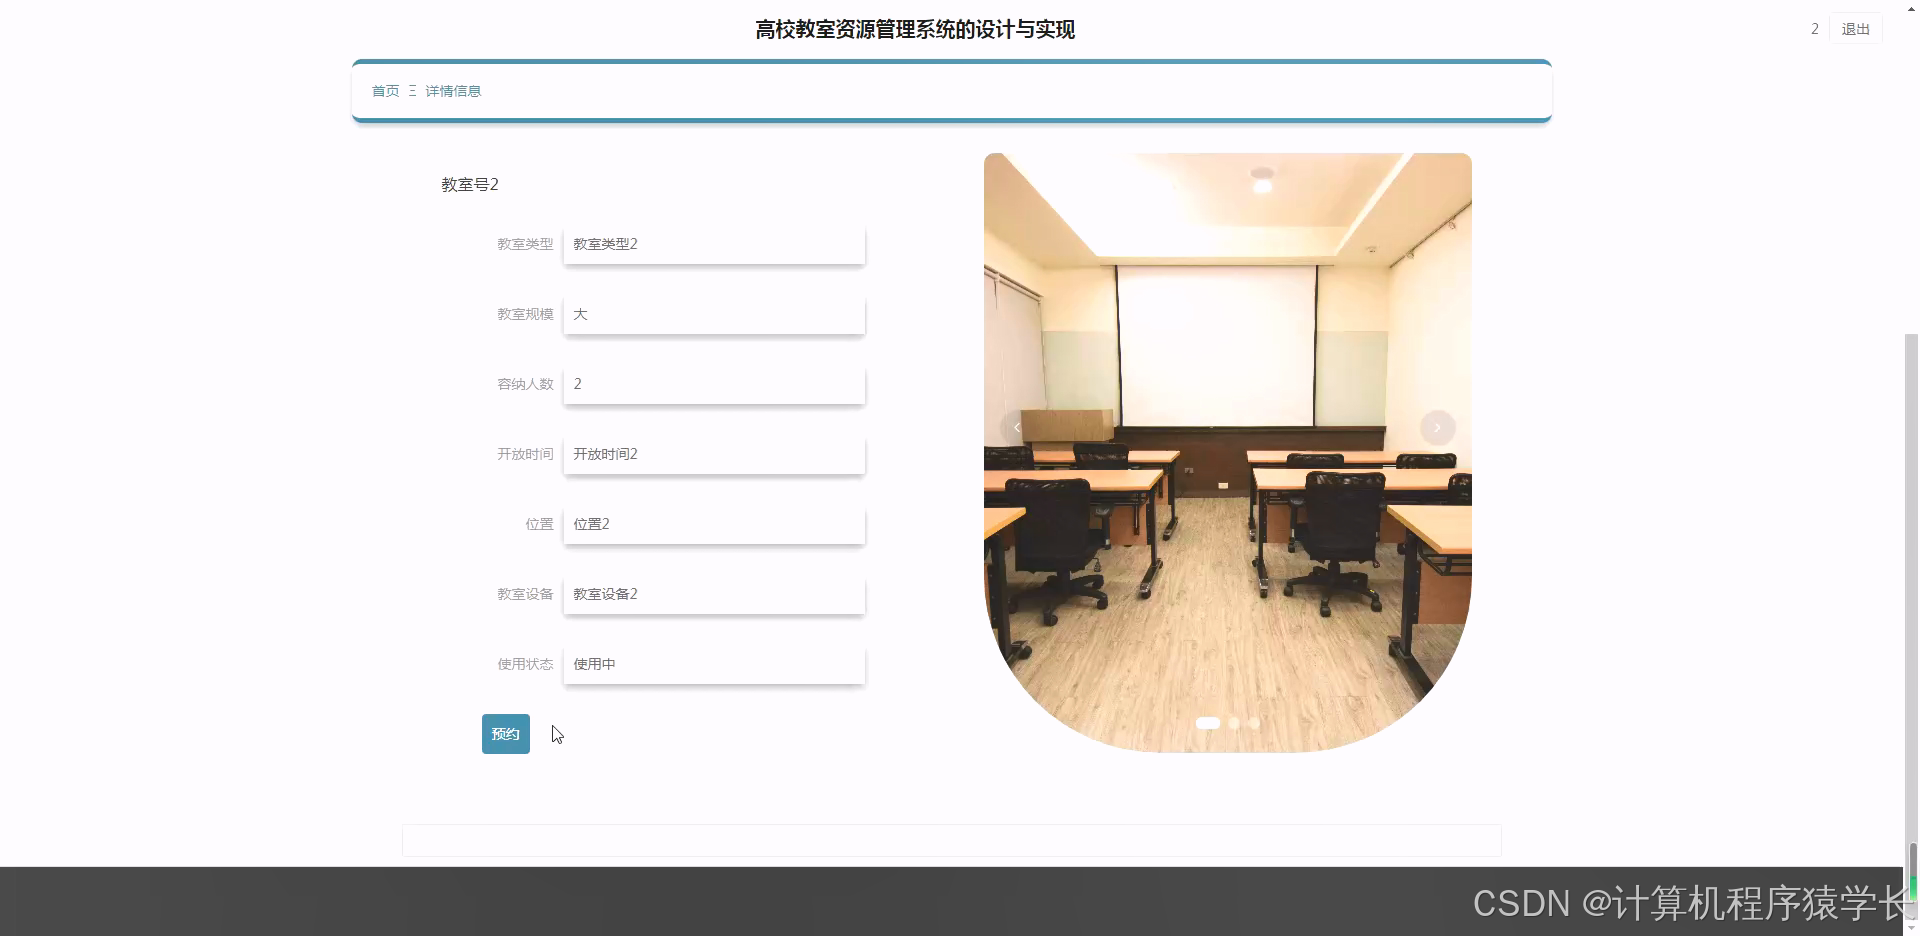The width and height of the screenshot is (1920, 936).
Task: Click the 使用中 status field
Action: [x=713, y=664]
